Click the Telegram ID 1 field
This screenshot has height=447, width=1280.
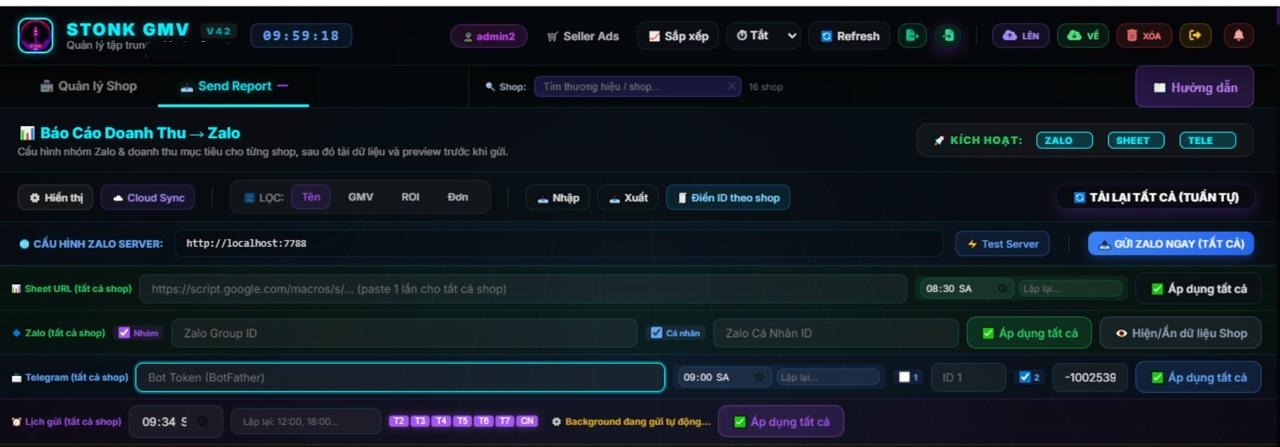click(x=968, y=377)
